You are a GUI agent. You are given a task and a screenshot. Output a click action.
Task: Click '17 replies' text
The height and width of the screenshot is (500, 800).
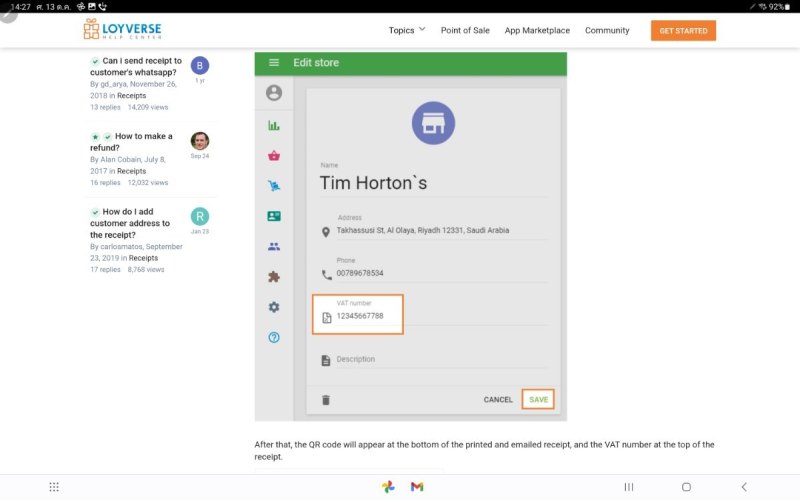pos(105,269)
